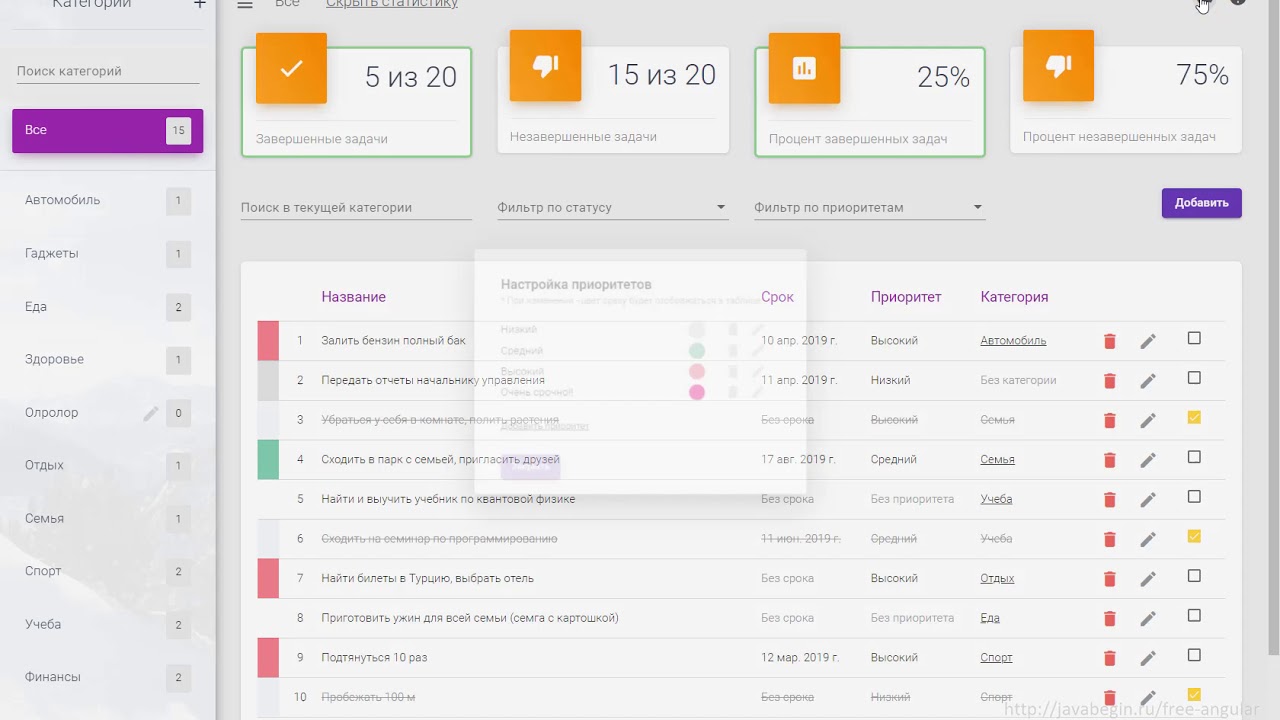Open 'Автомобиль' category link in task 1

click(1013, 341)
